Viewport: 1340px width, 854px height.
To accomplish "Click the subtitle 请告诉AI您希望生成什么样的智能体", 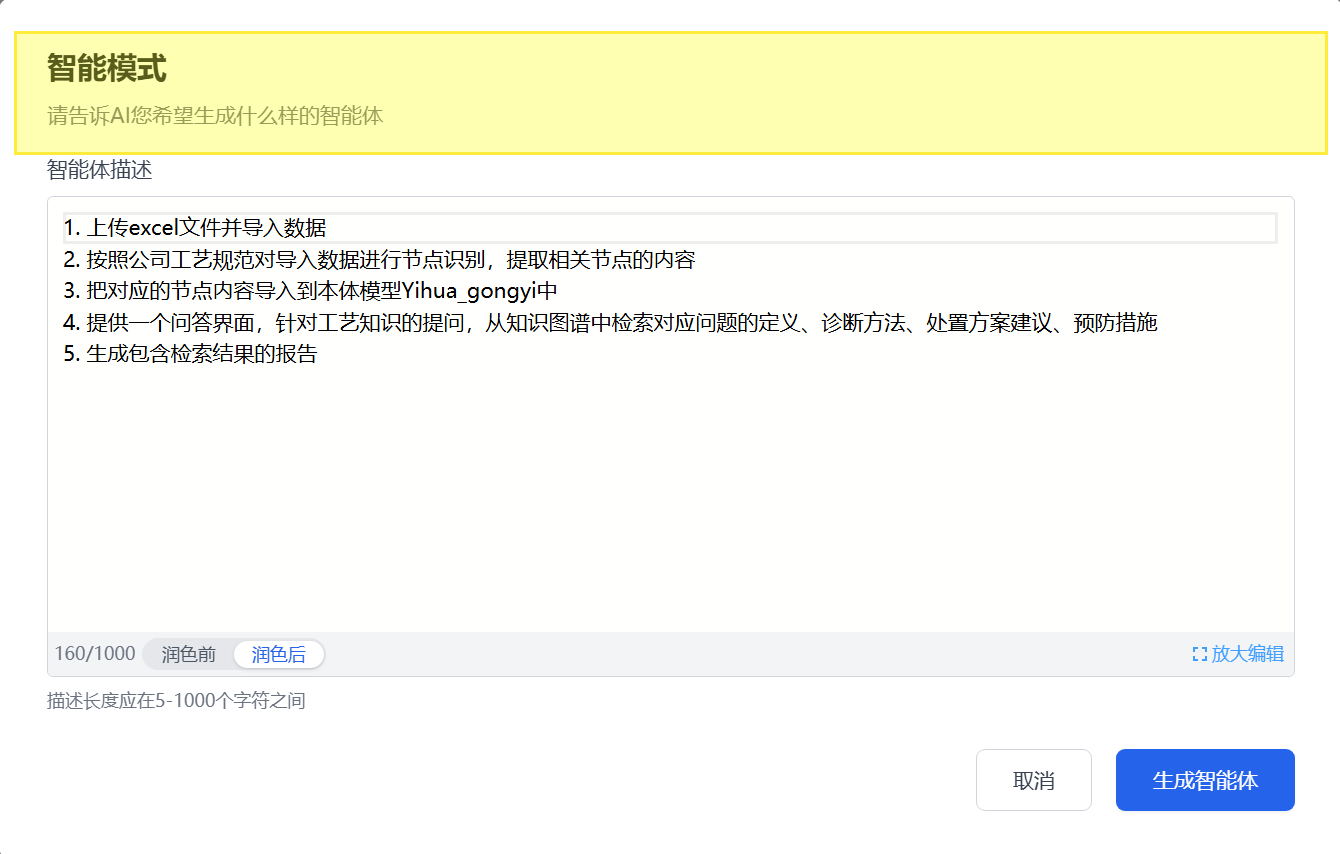I will pyautogui.click(x=215, y=116).
